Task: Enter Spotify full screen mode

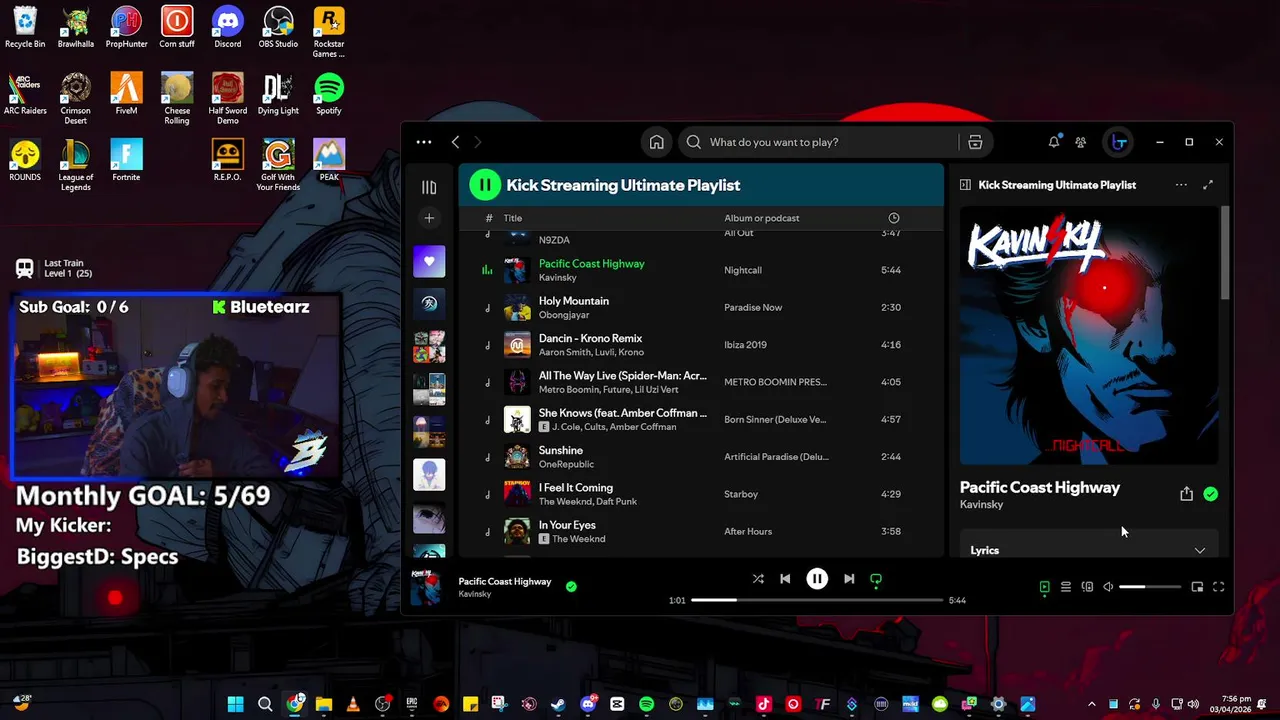Action: pyautogui.click(x=1218, y=587)
